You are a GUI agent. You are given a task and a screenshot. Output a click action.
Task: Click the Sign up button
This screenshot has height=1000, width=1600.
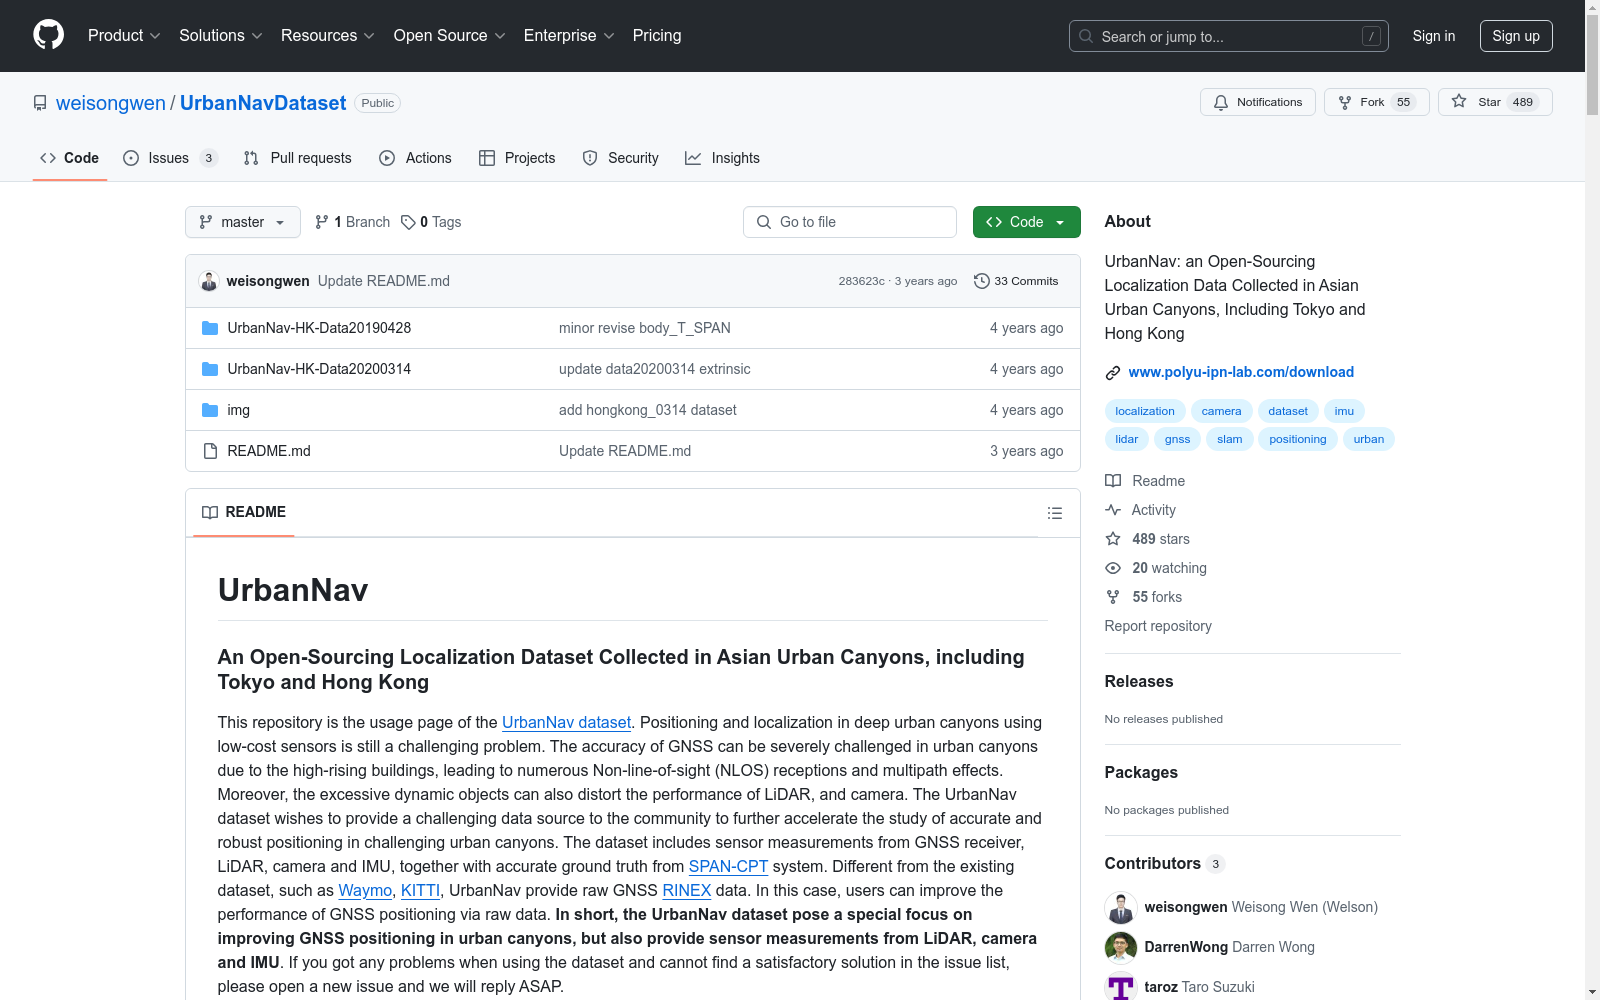coord(1516,36)
